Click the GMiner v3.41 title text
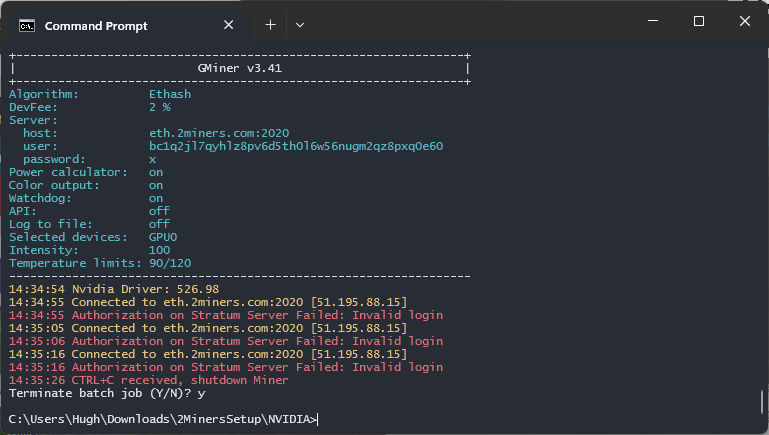The height and width of the screenshot is (435, 769). (240, 68)
